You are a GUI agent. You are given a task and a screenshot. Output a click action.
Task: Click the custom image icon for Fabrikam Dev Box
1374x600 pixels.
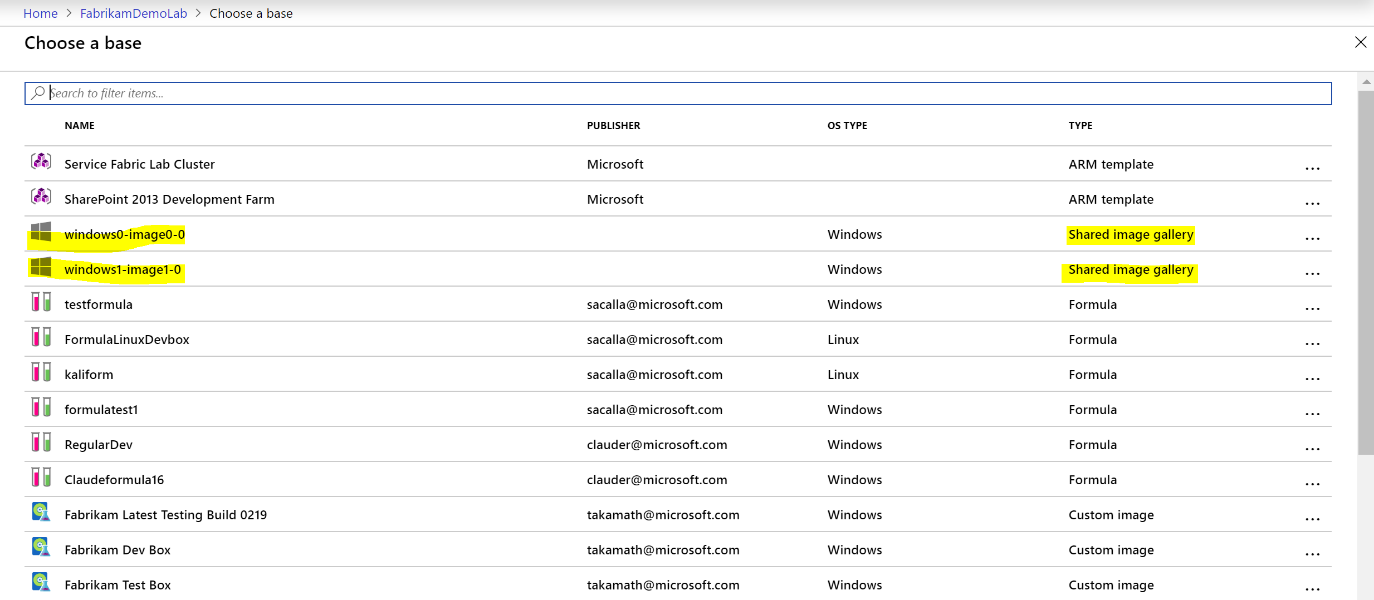(41, 548)
